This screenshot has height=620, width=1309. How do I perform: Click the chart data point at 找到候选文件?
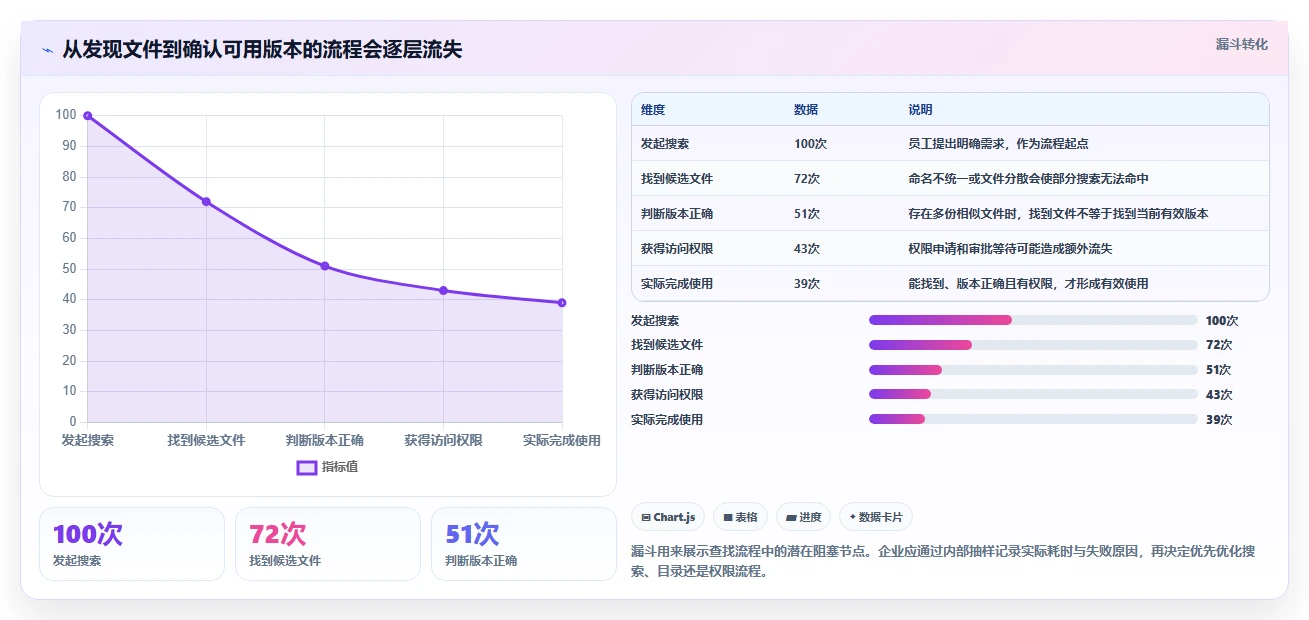(206, 202)
